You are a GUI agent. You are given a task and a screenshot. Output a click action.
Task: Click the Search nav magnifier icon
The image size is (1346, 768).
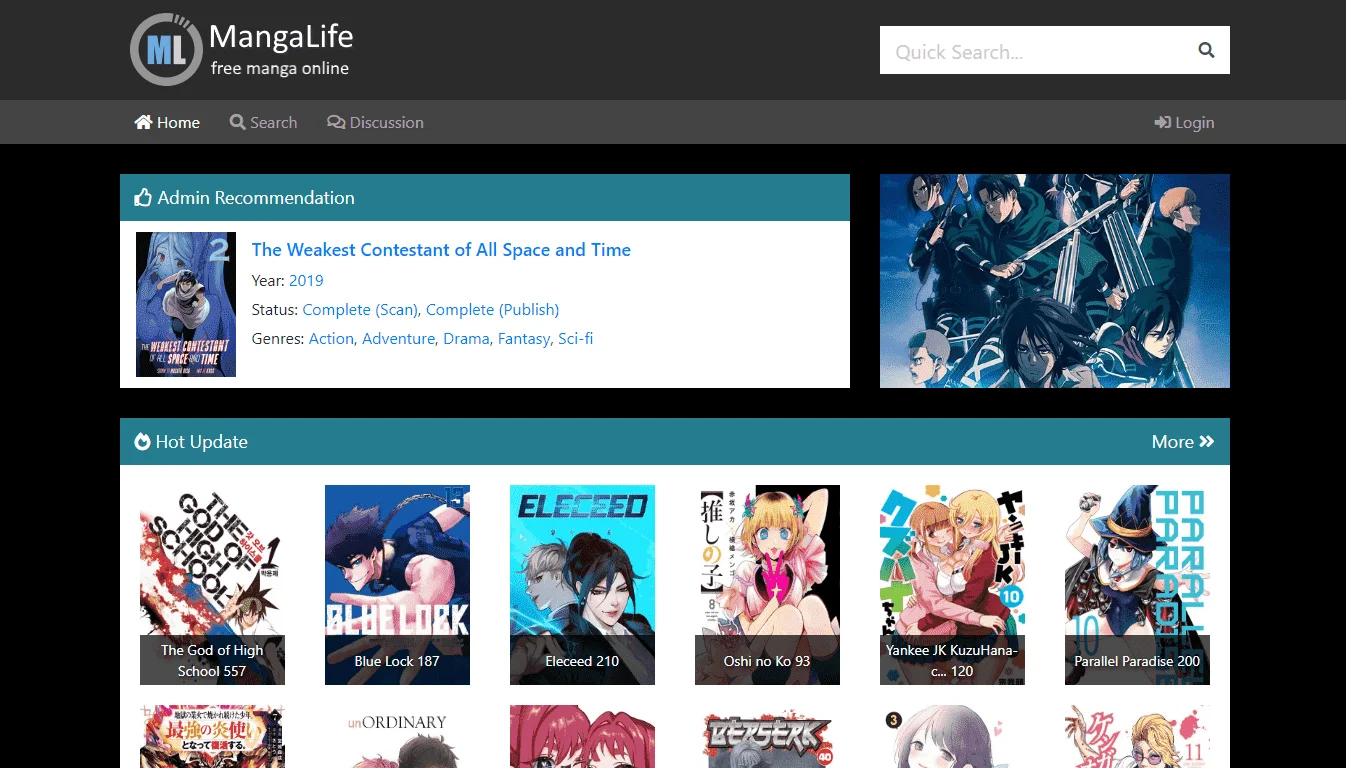click(x=237, y=122)
